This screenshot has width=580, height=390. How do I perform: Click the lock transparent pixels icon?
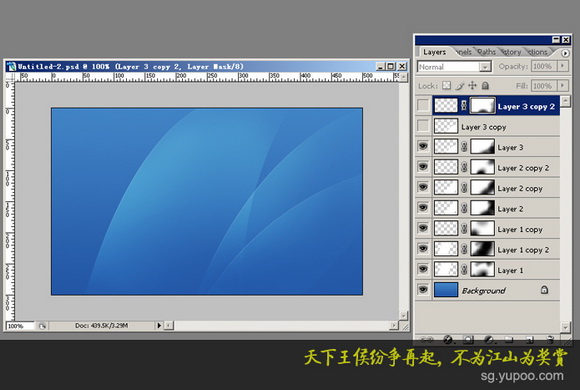[x=446, y=86]
